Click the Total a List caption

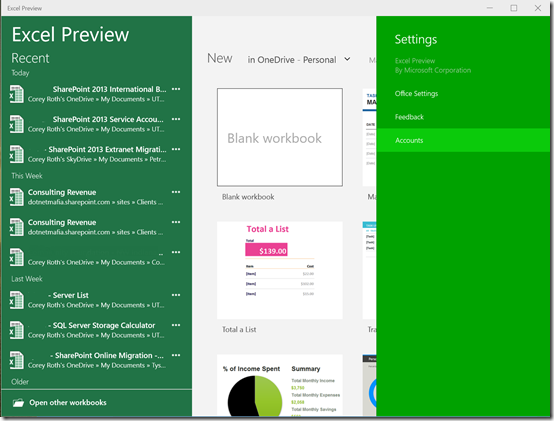[239, 330]
